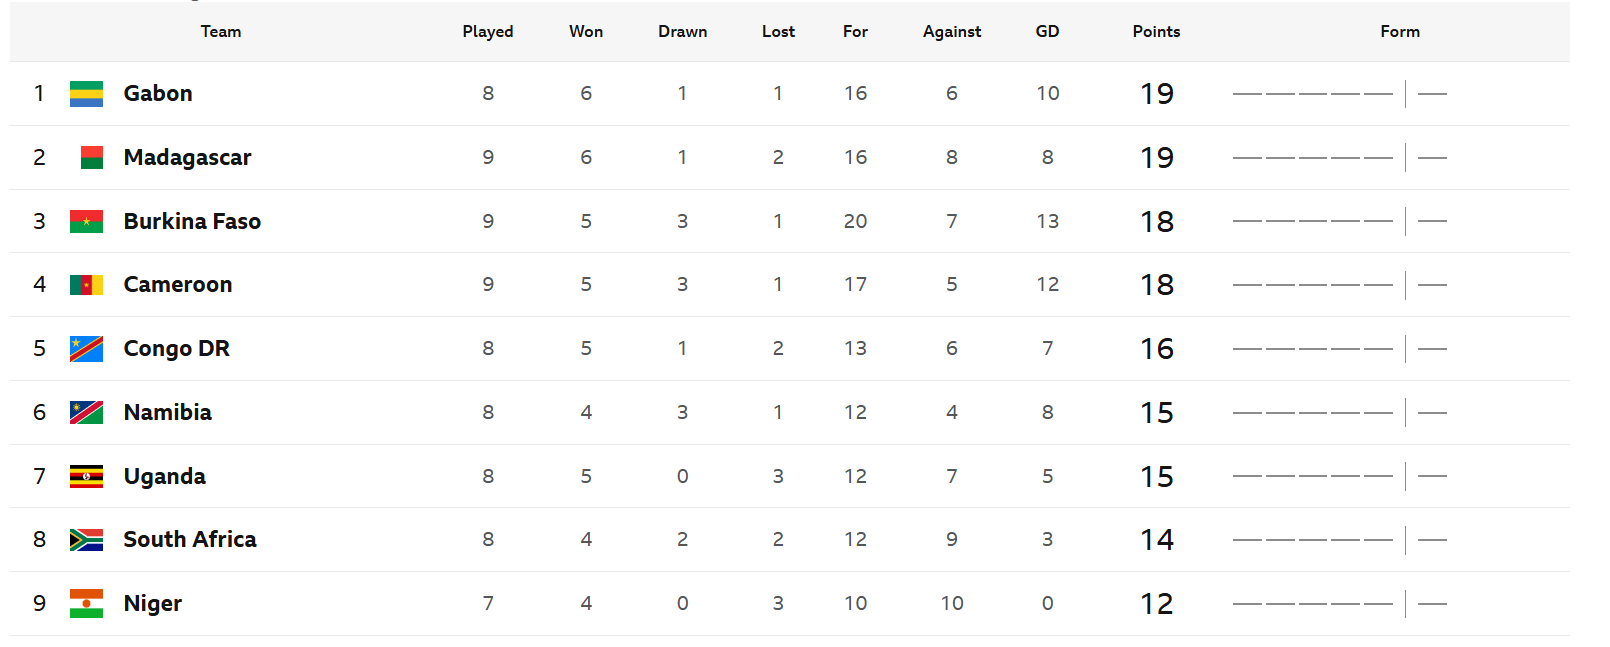Click the Congo DR flag icon
The height and width of the screenshot is (647, 1610).
86,349
